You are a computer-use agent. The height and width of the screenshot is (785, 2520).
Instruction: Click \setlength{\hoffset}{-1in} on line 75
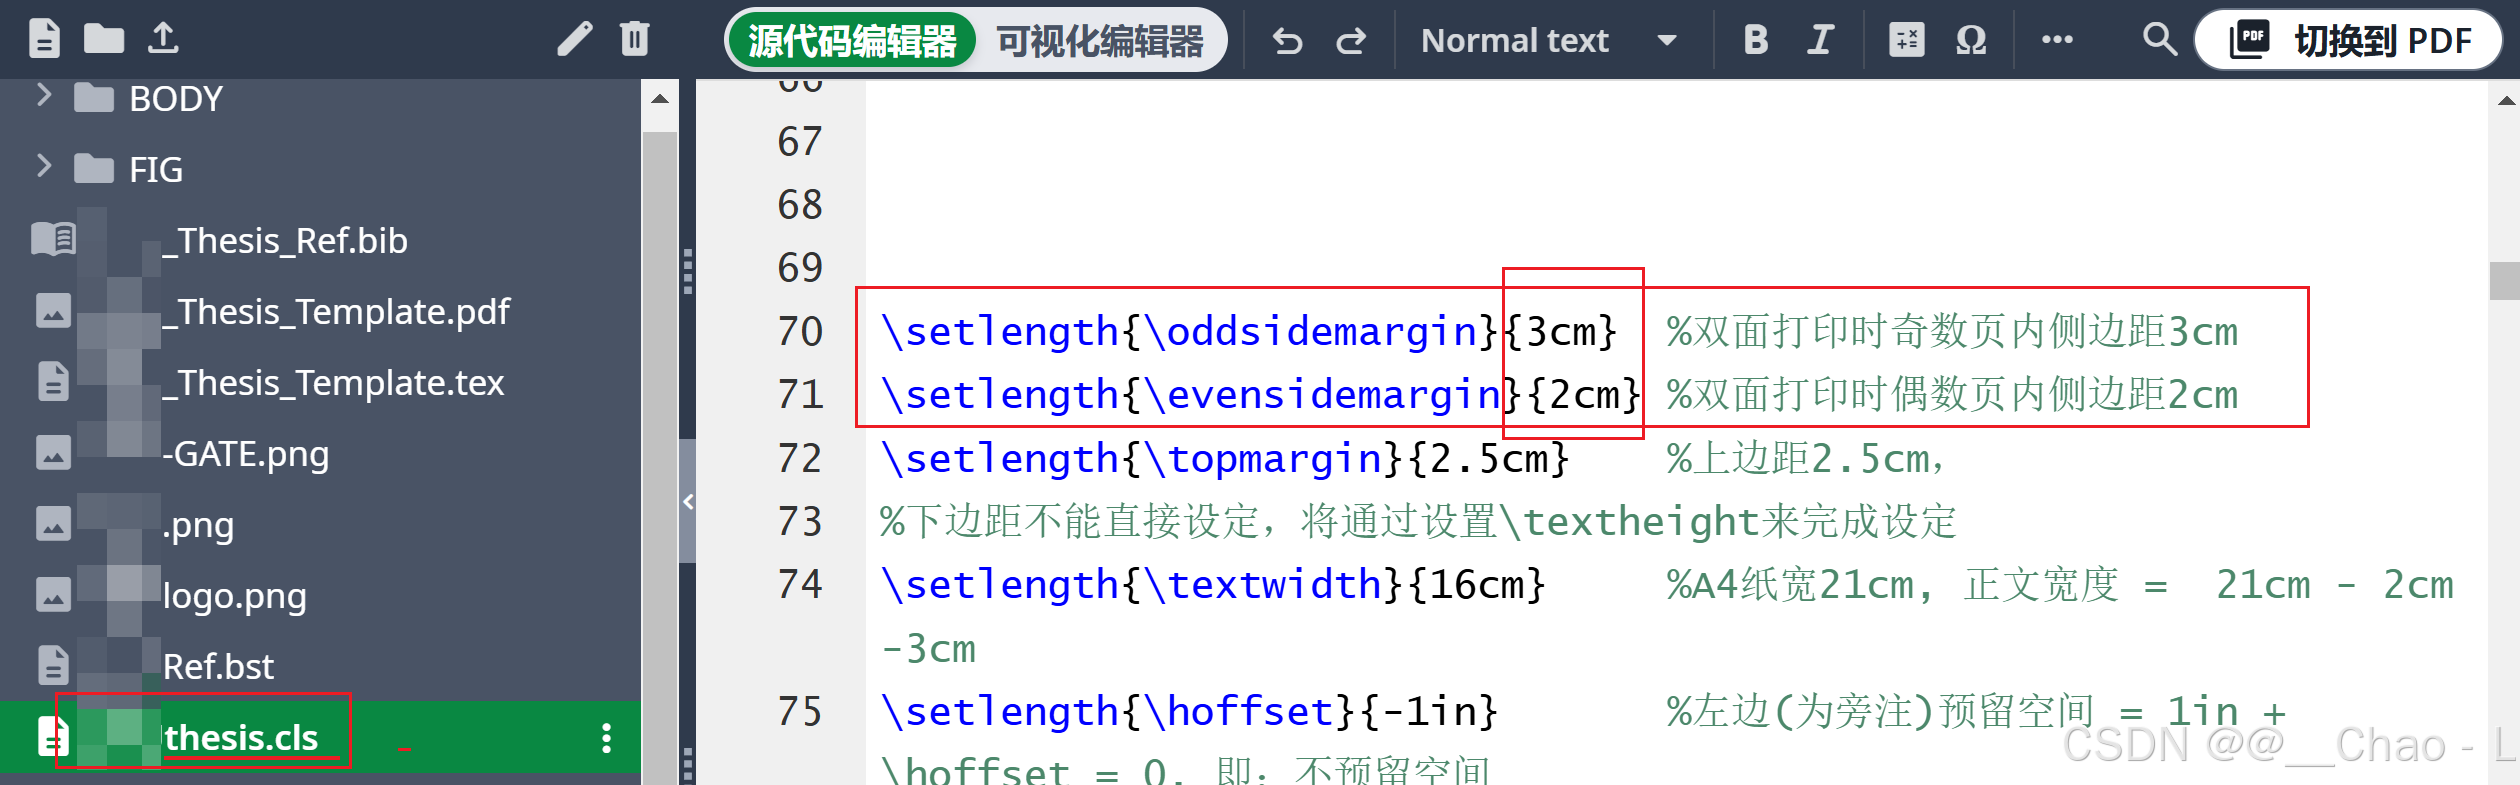[1188, 711]
